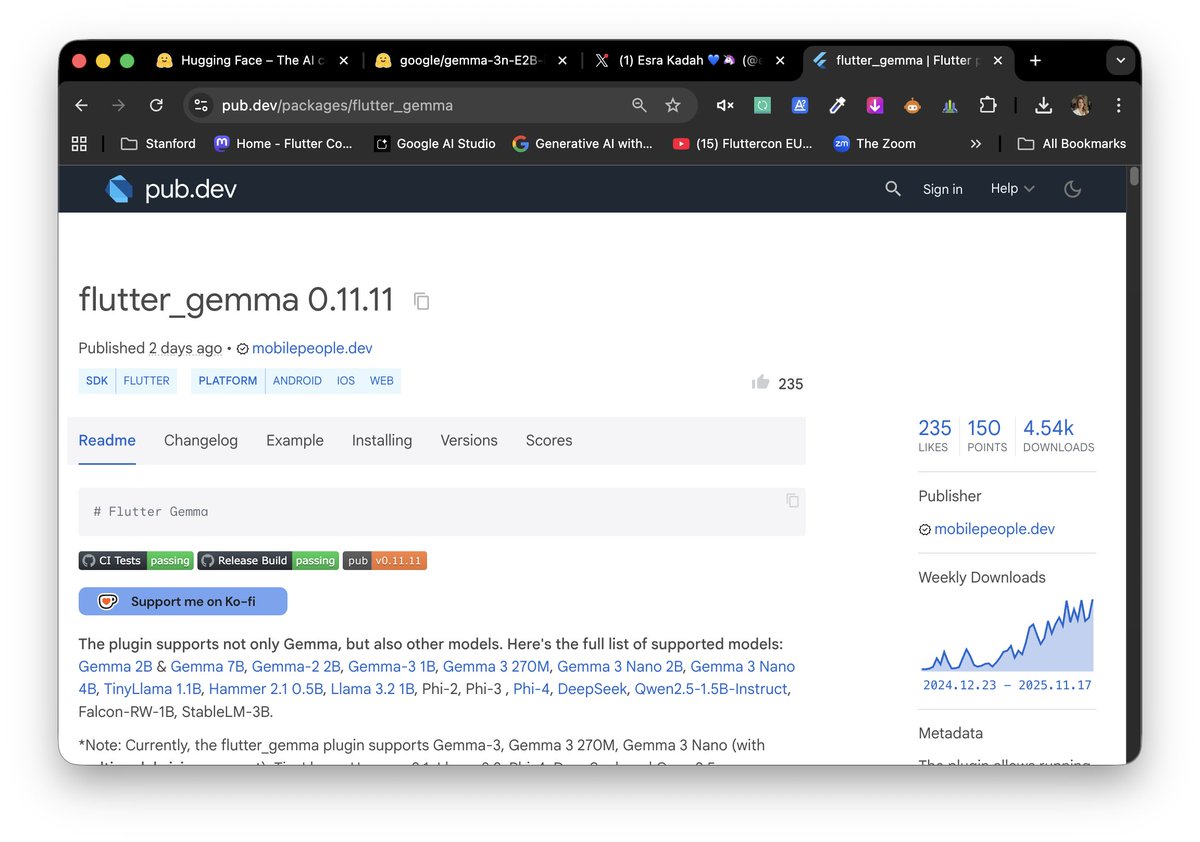Screen dimensions: 1200x842
Task: Click the Support me on Ko-fi button
Action: [182, 601]
